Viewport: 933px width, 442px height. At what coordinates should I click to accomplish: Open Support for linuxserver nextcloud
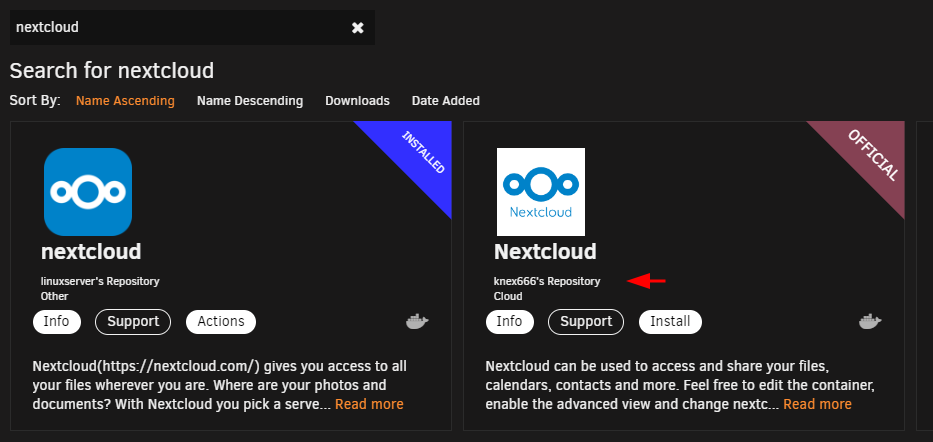pos(133,322)
